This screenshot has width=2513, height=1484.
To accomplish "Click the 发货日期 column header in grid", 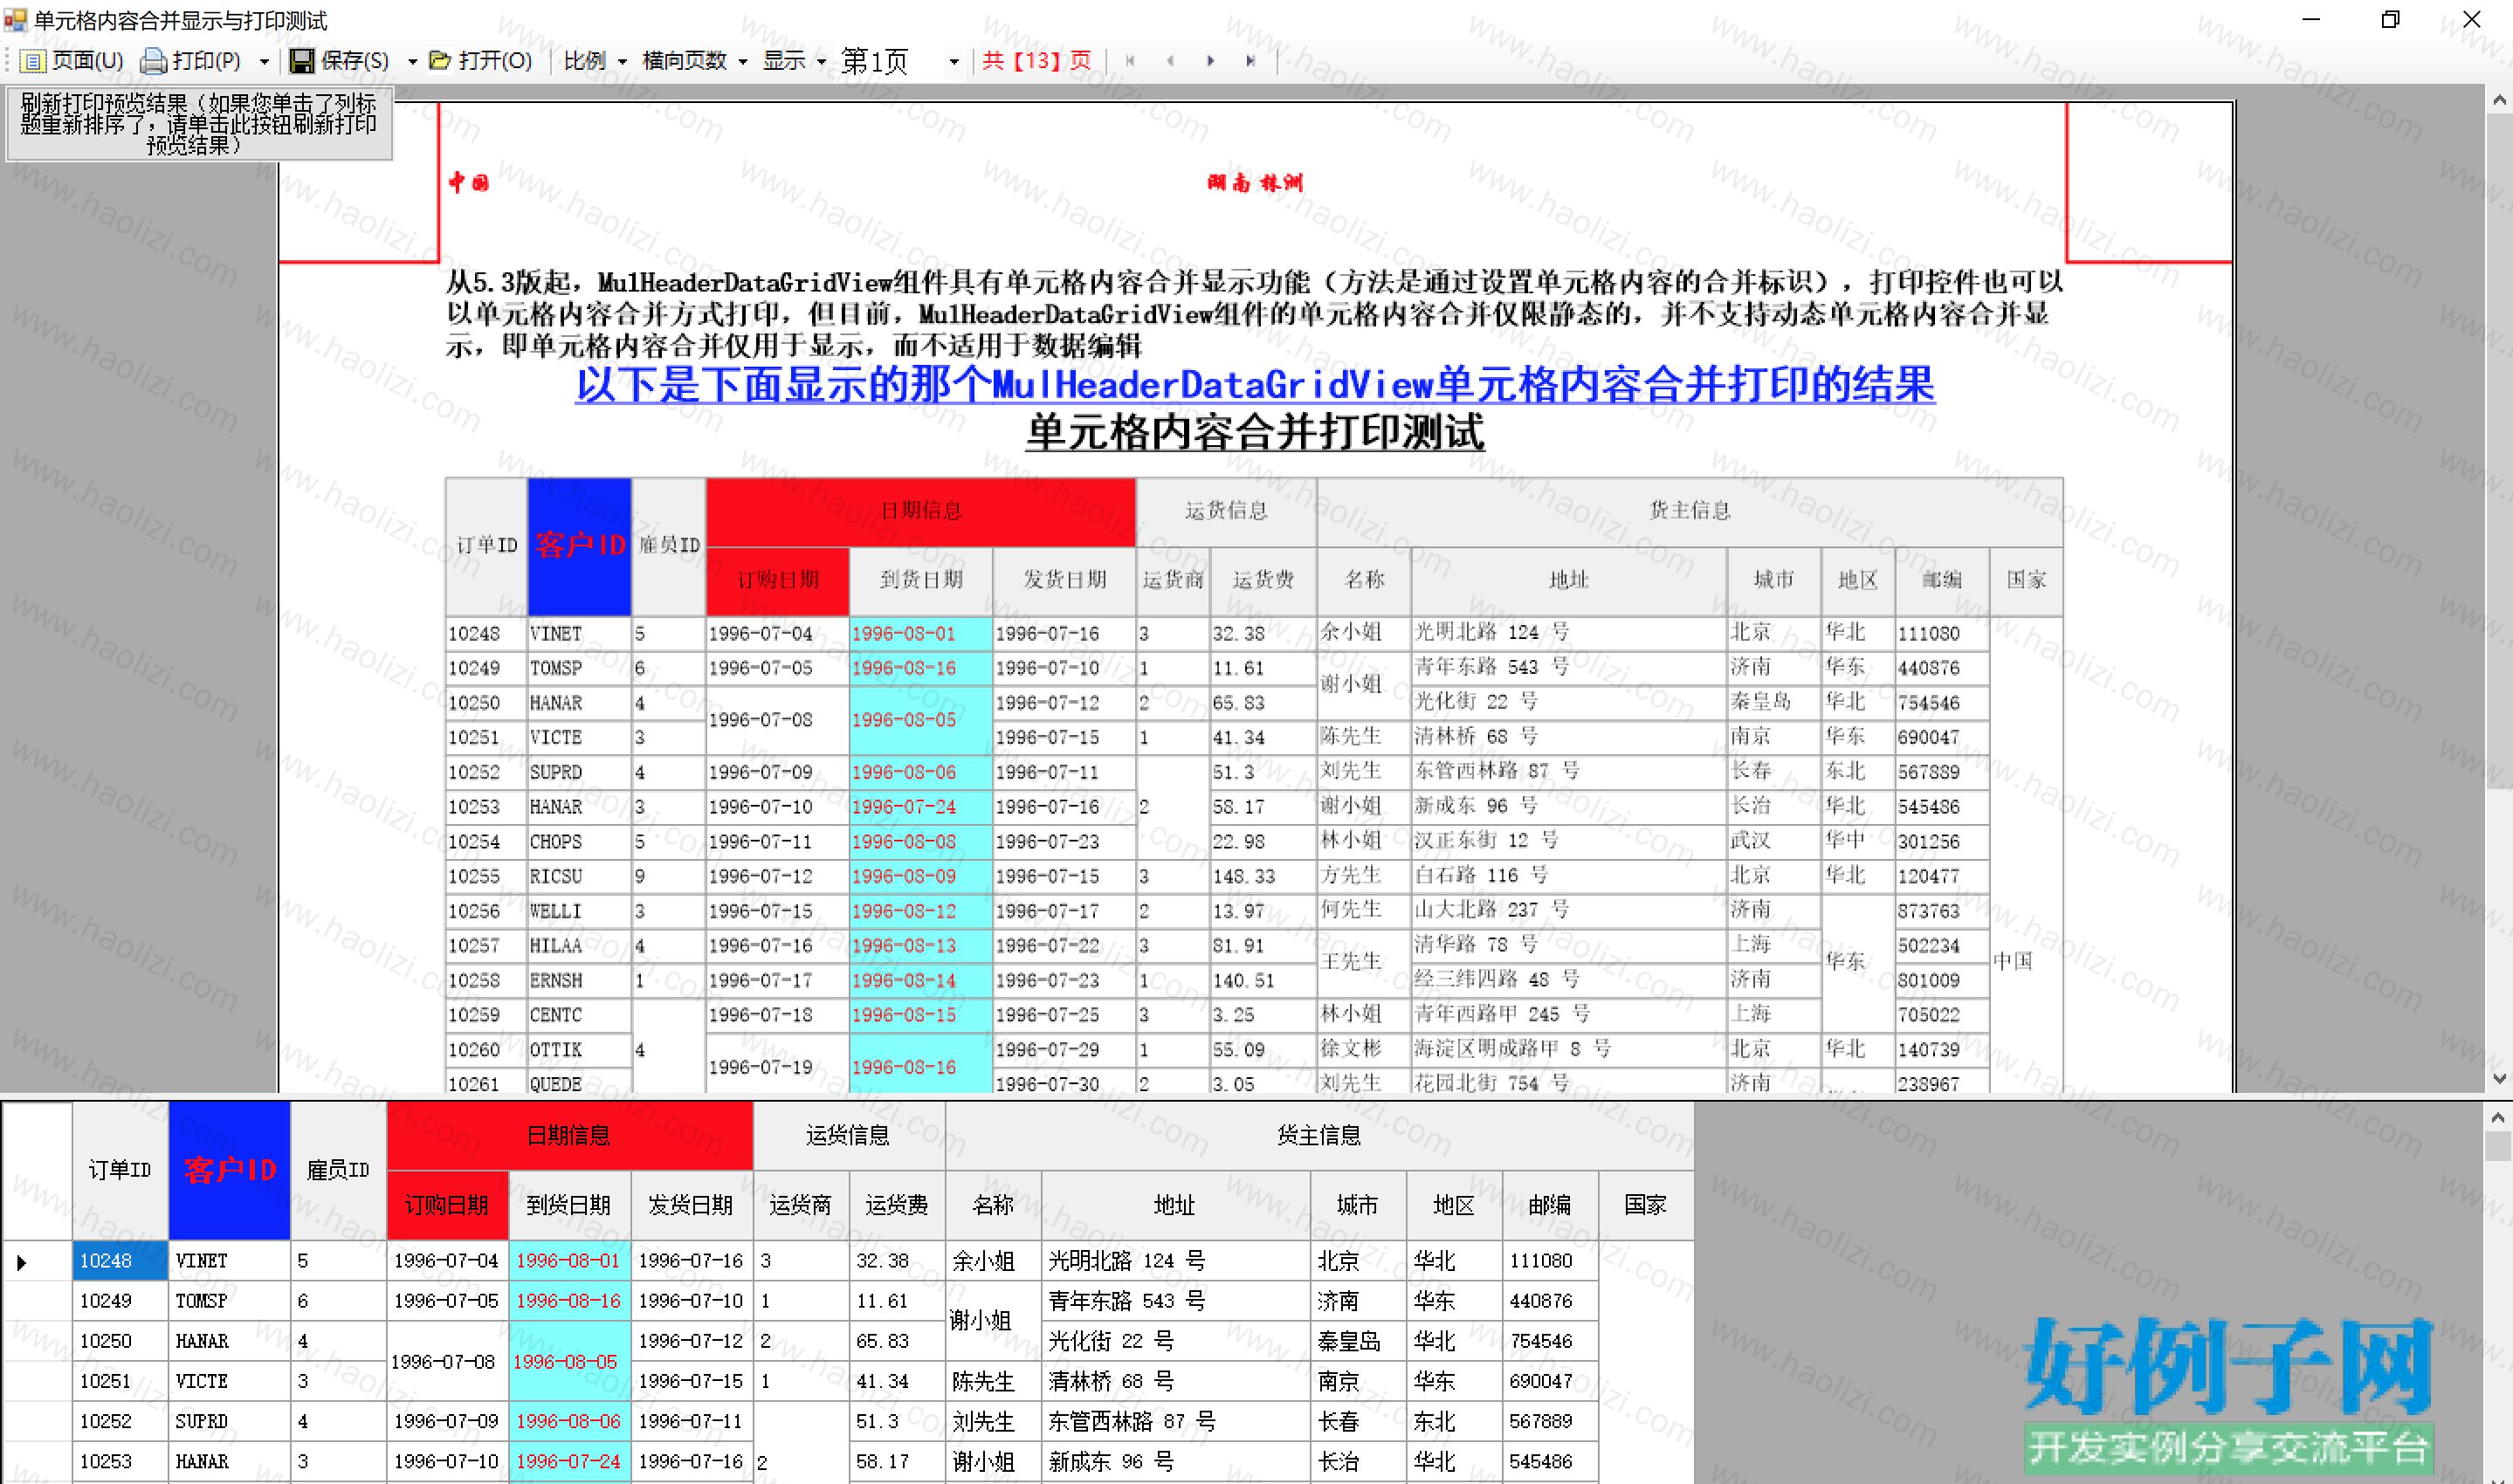I will coord(691,1205).
